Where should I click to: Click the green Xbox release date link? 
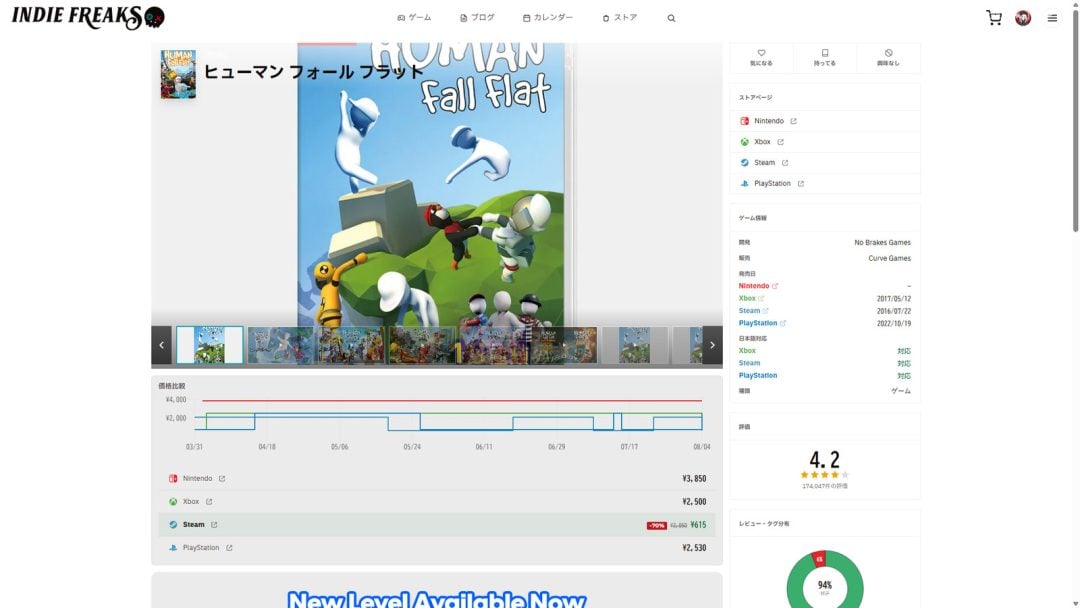coord(751,298)
